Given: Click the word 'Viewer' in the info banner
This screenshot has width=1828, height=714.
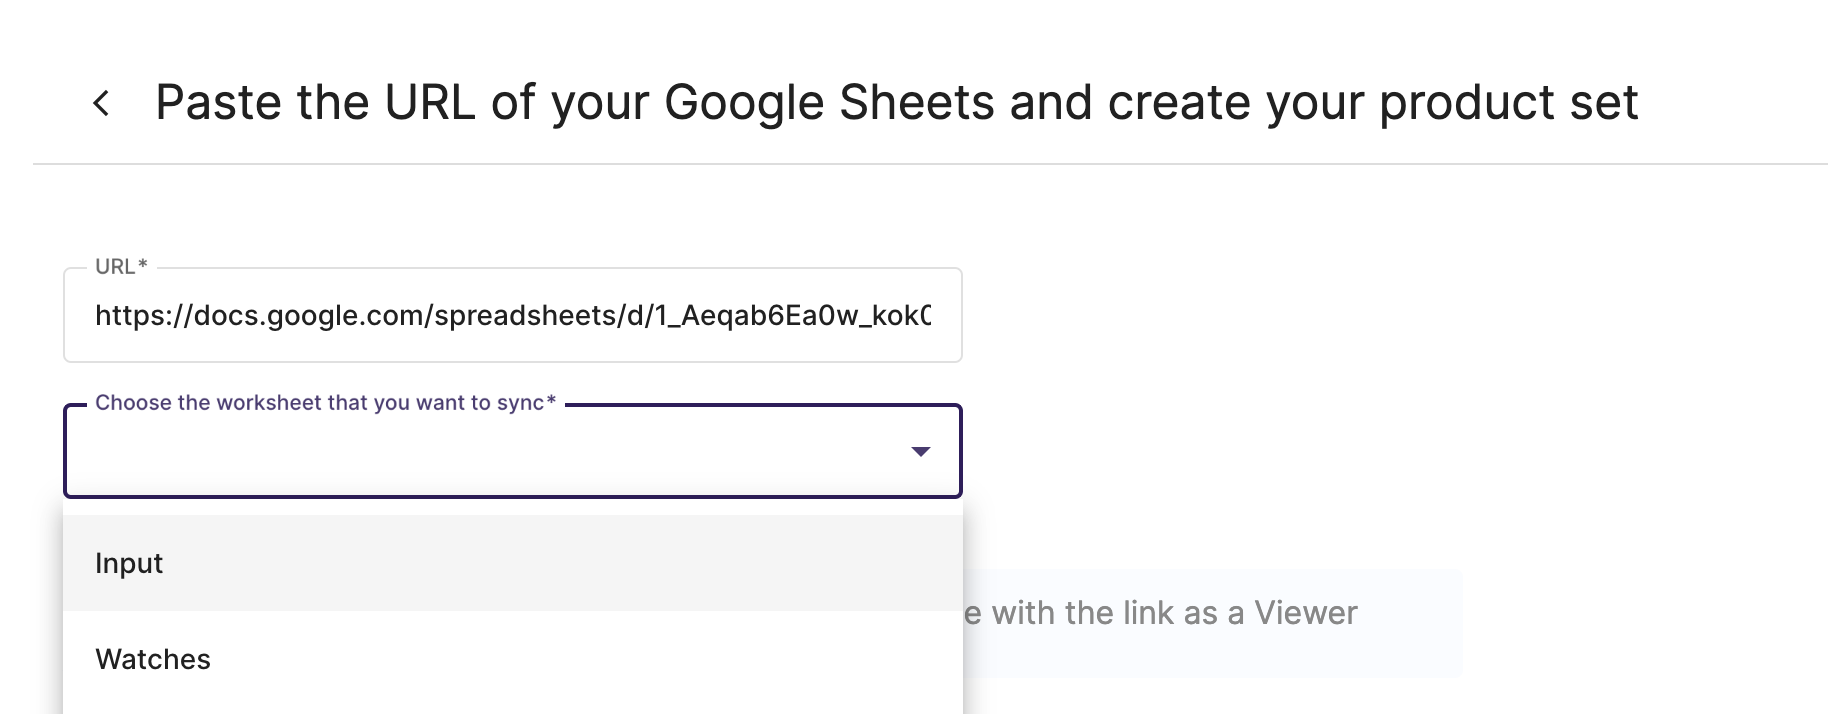Looking at the screenshot, I should 1306,613.
